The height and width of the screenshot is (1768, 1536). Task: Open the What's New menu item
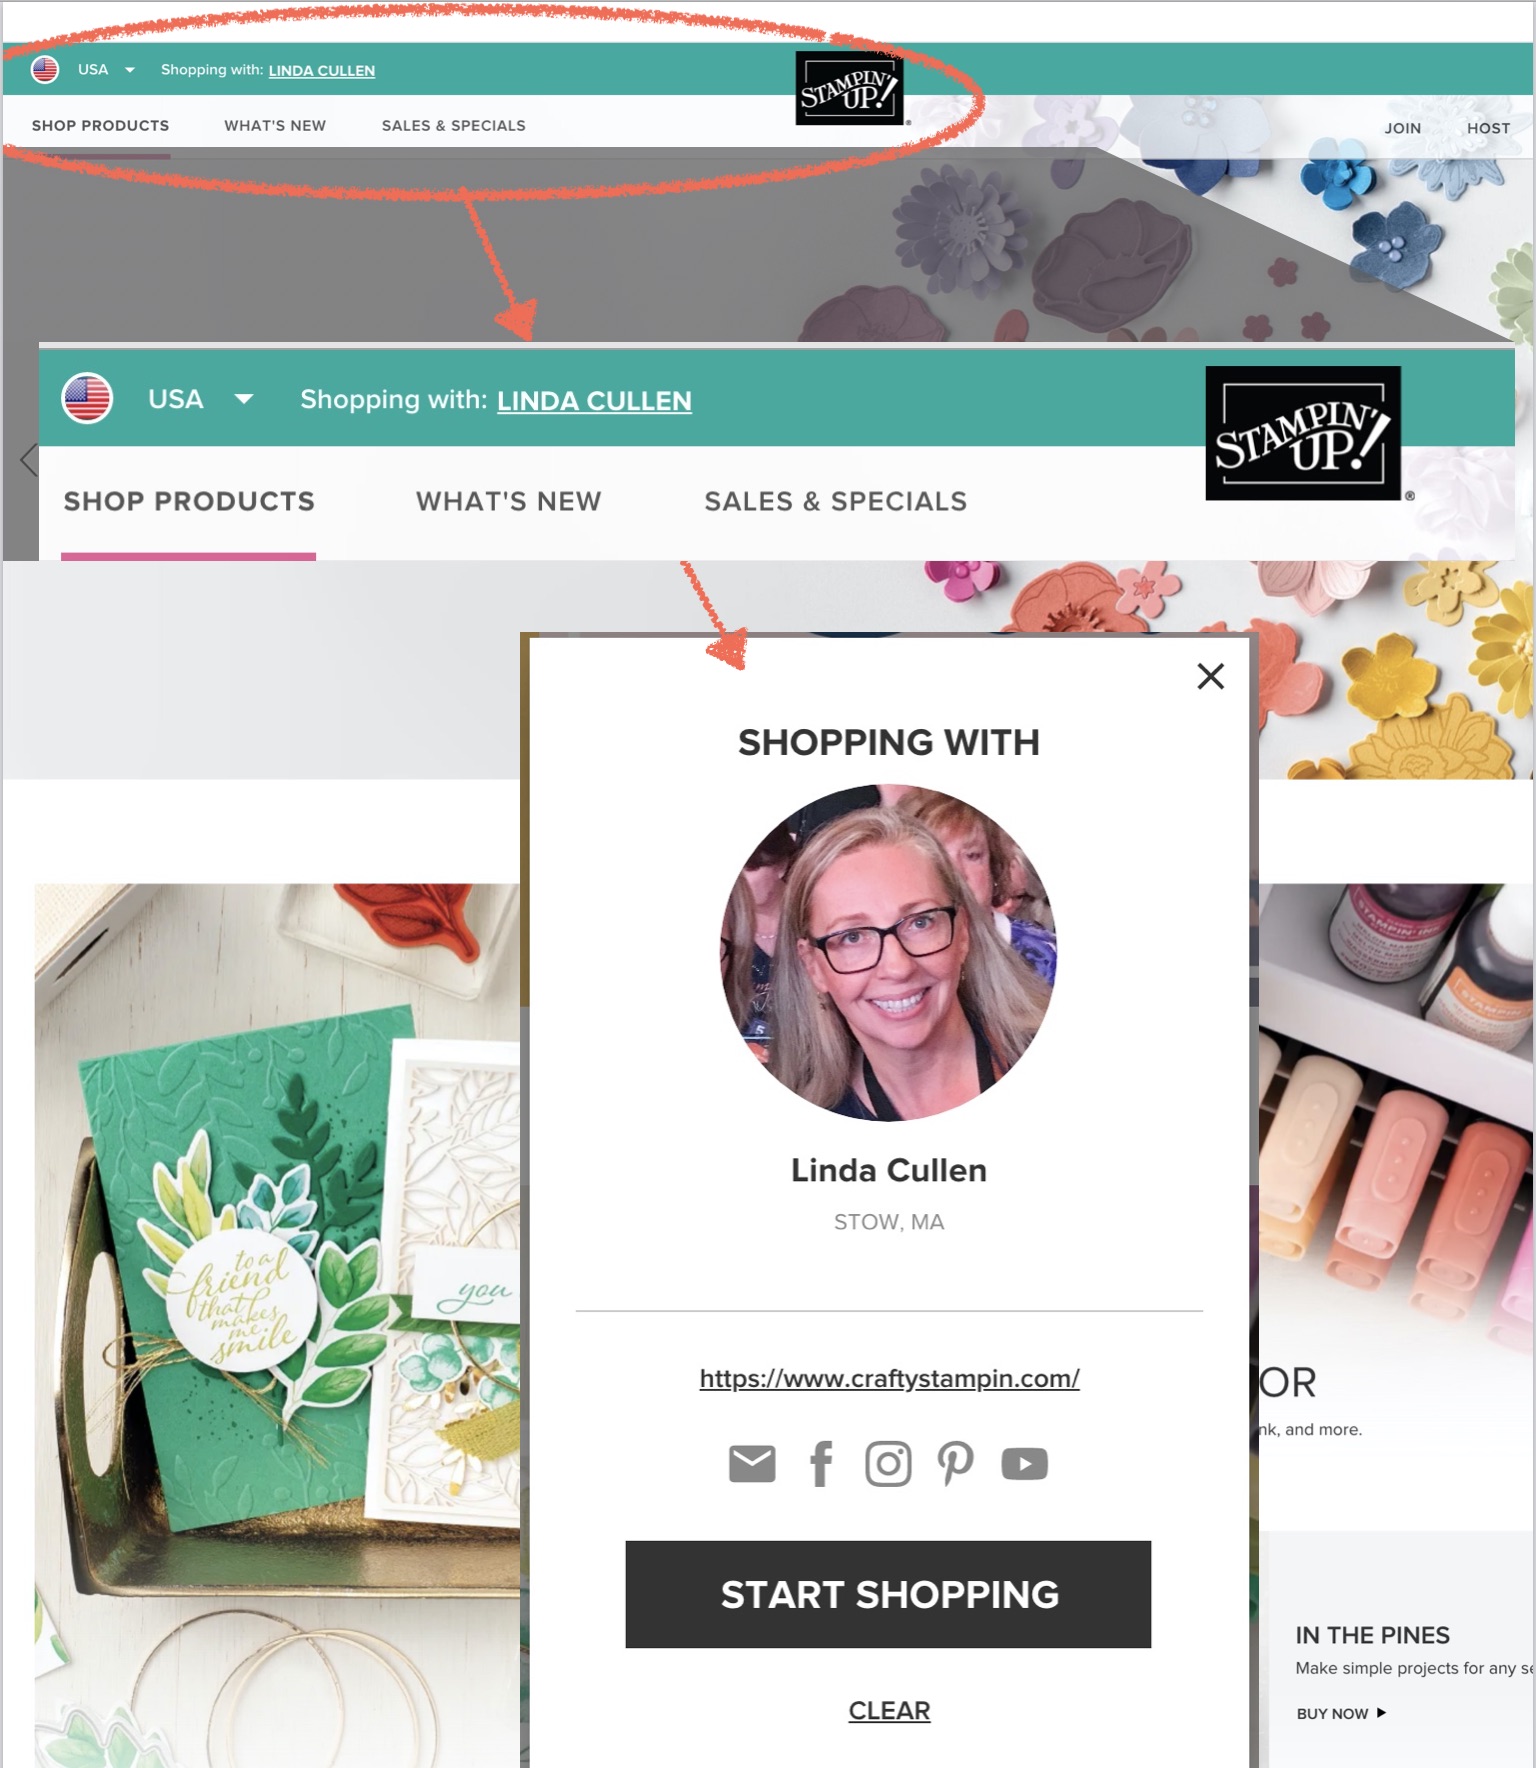[x=275, y=126]
